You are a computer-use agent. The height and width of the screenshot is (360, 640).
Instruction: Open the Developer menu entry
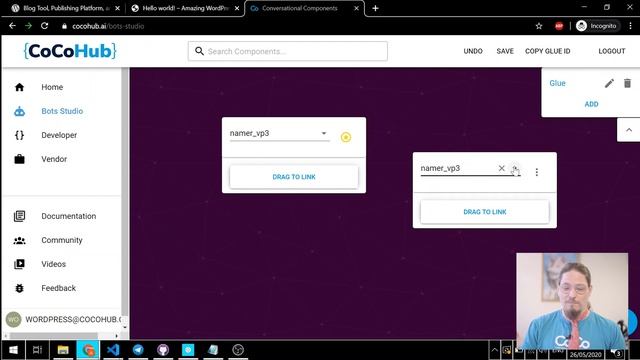pos(59,135)
